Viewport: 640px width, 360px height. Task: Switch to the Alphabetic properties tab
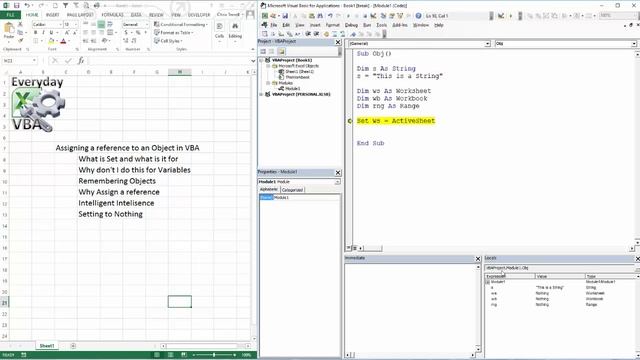pos(269,189)
